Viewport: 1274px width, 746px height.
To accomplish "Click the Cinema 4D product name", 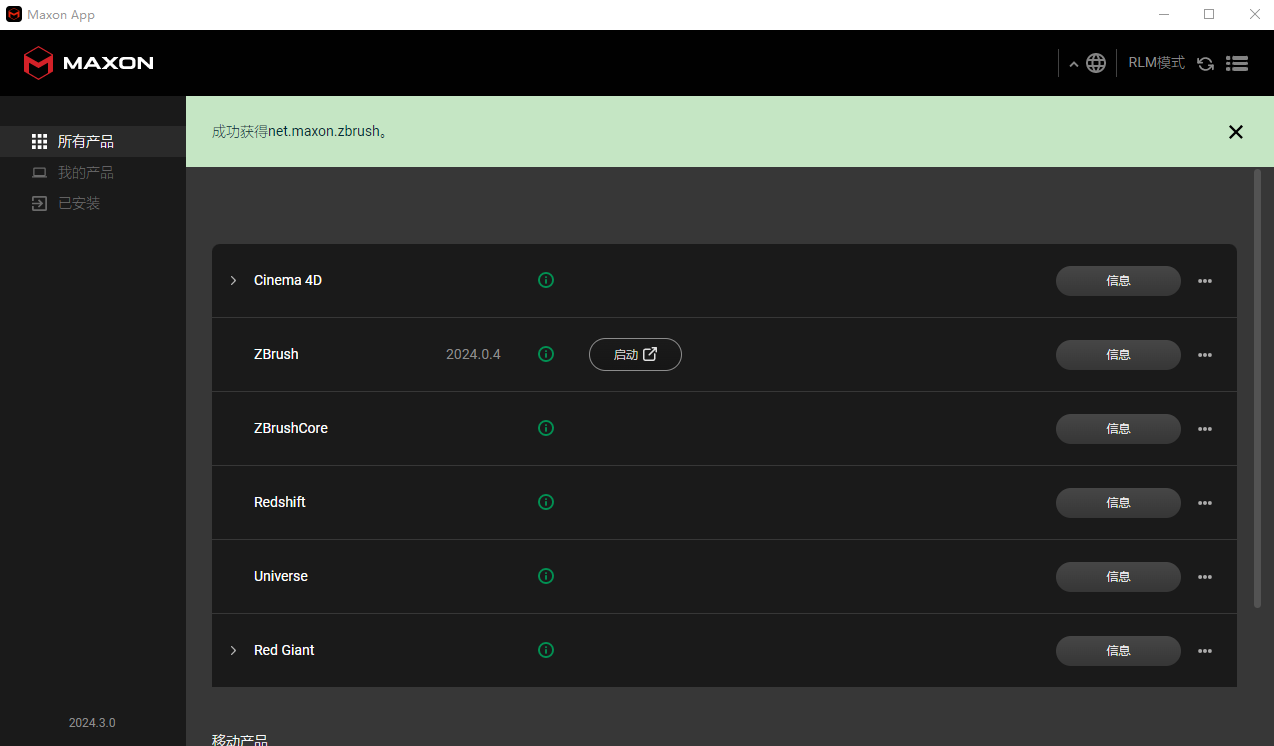I will (x=288, y=280).
